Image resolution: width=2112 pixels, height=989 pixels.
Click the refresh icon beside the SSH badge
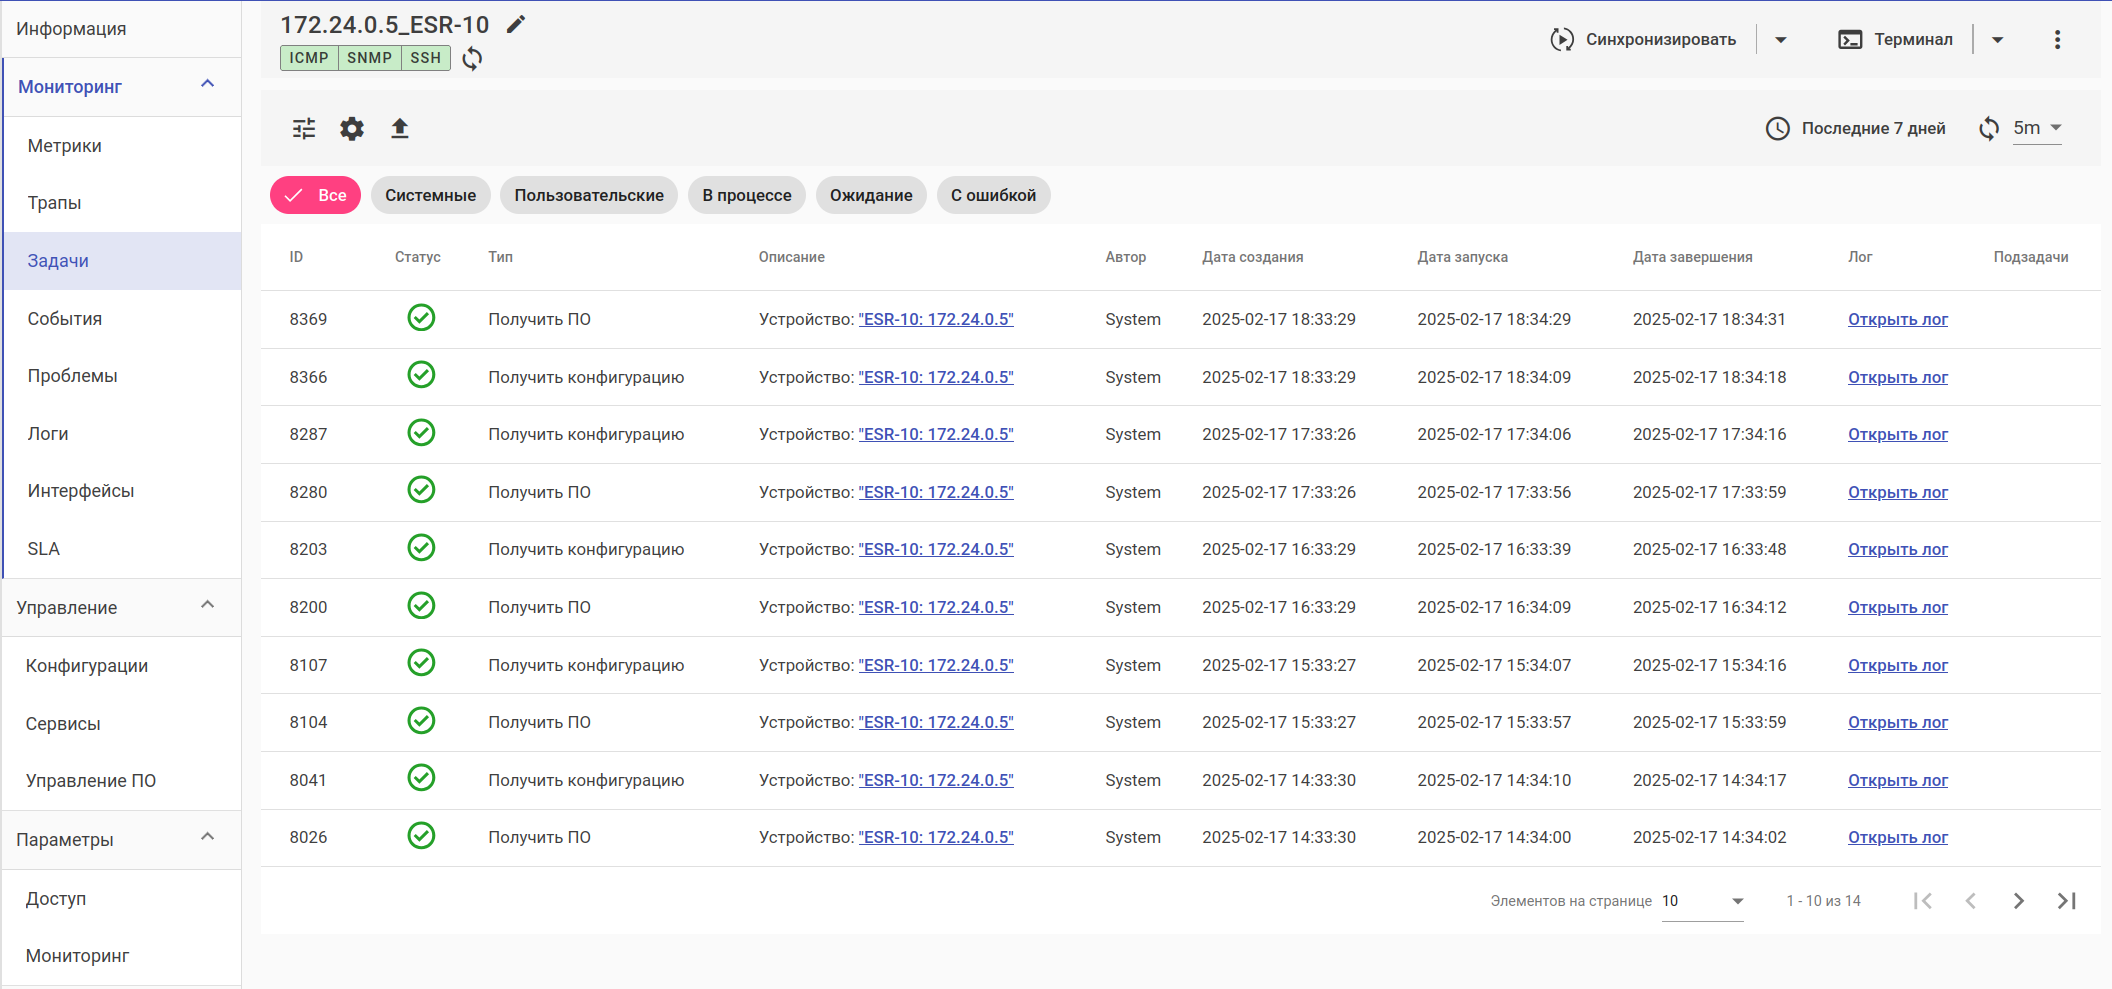pyautogui.click(x=472, y=58)
